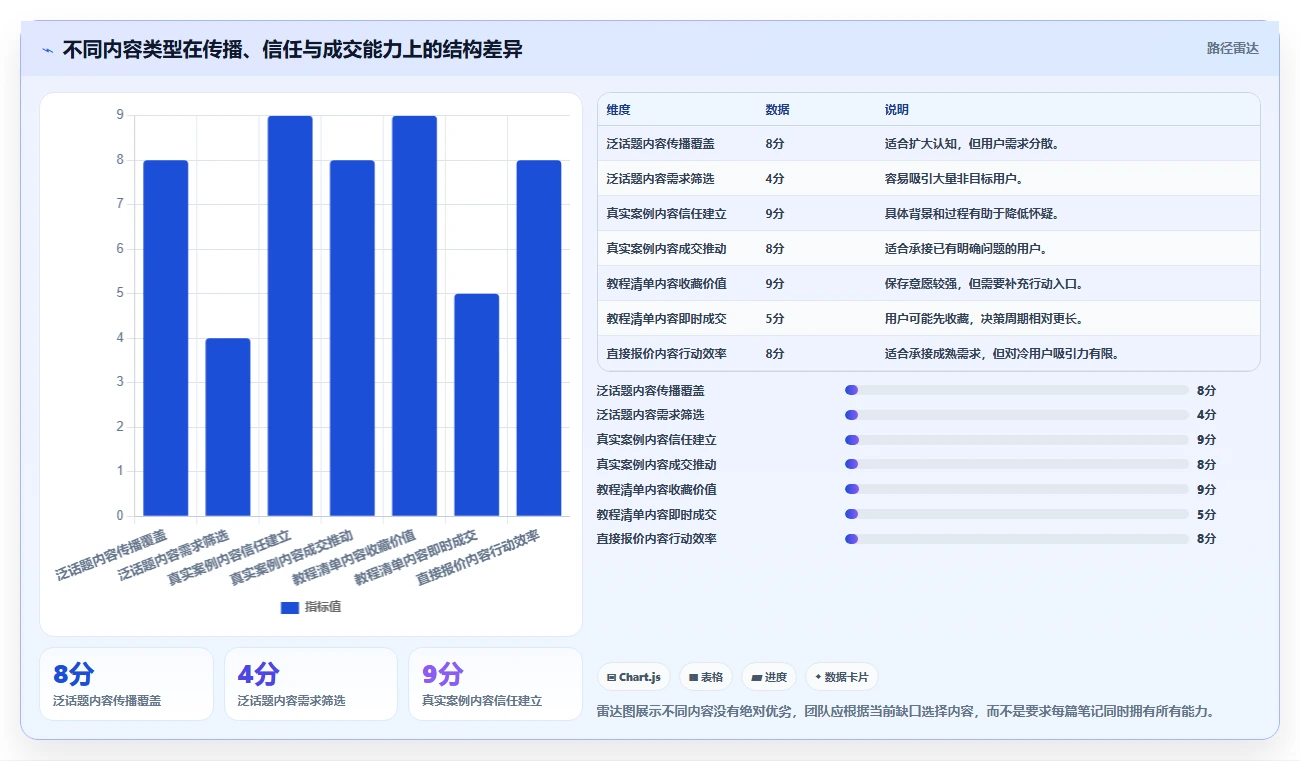
Task: Open the 4分 泛话题内容需求筛选 data card
Action: pyautogui.click(x=311, y=684)
